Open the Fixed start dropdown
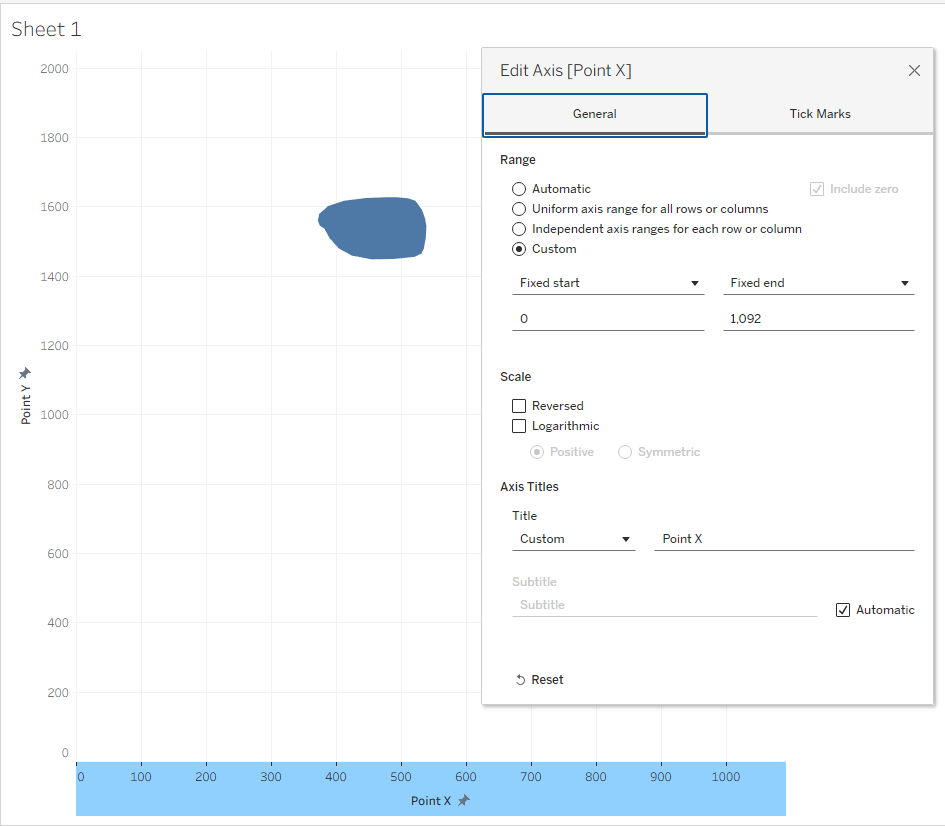Screen dimensions: 945x826 tap(608, 283)
